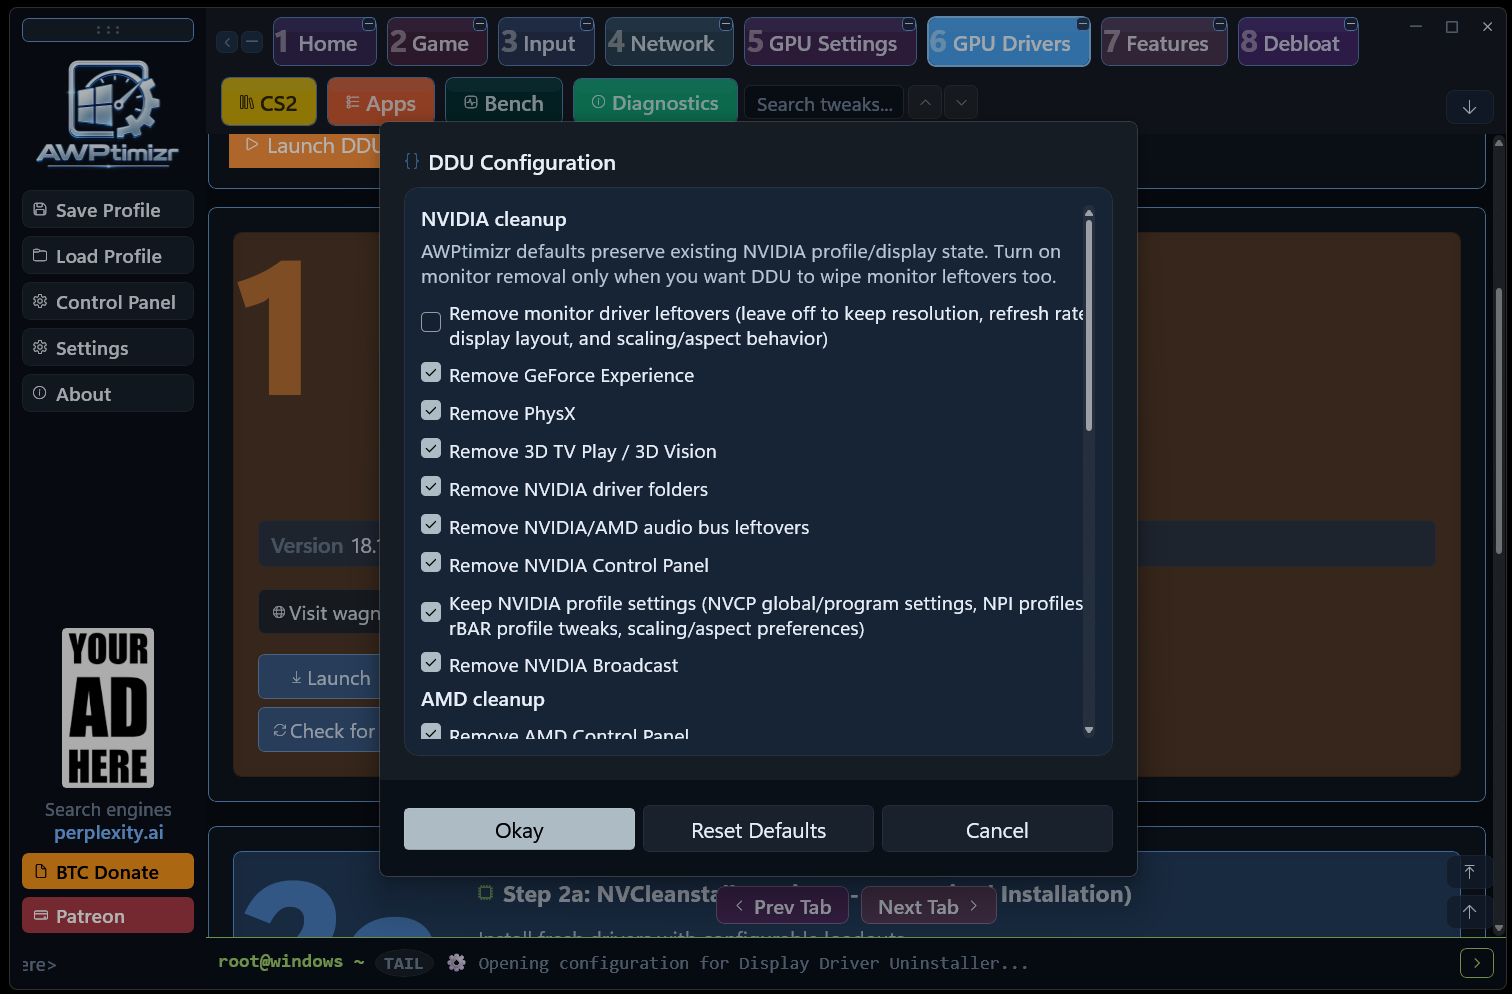Viewport: 1512px width, 994px height.
Task: Uncheck Remove PhysX option
Action: [431, 411]
